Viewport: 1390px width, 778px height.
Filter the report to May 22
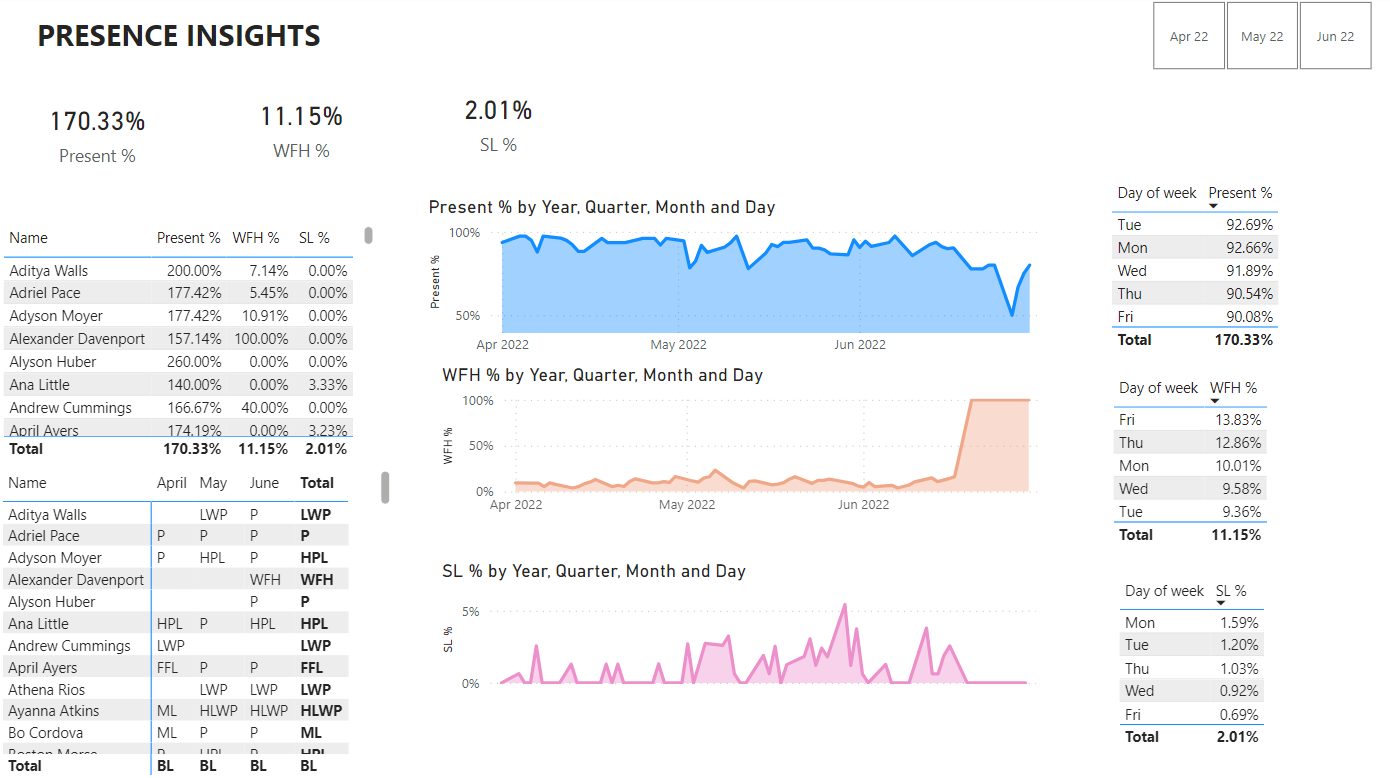coord(1262,35)
